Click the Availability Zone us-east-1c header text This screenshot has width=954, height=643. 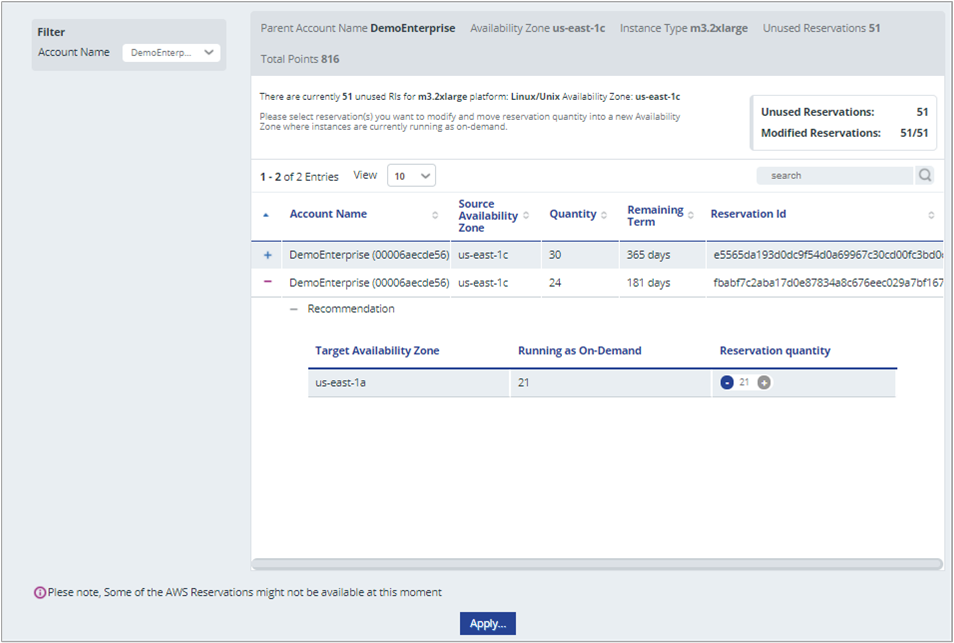coord(537,28)
